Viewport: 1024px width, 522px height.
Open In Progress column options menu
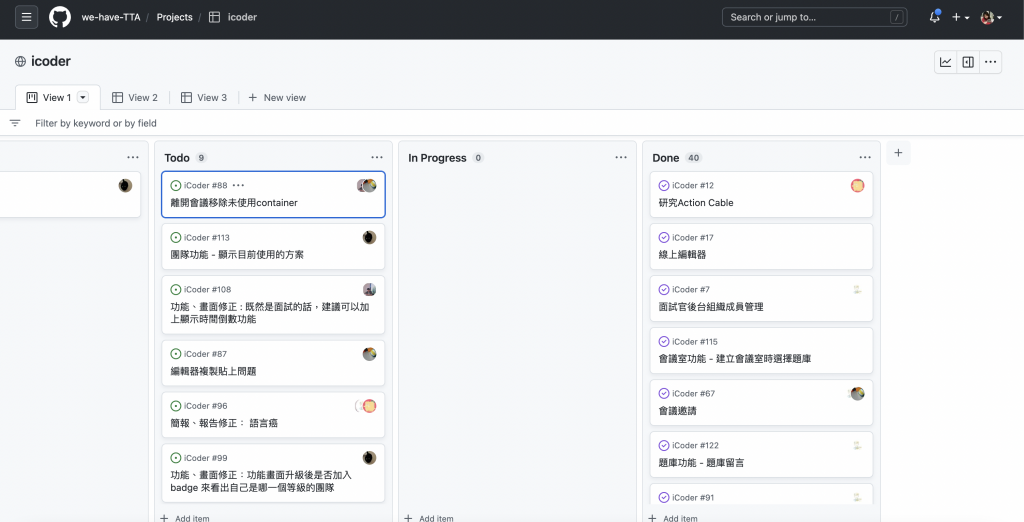click(x=621, y=157)
